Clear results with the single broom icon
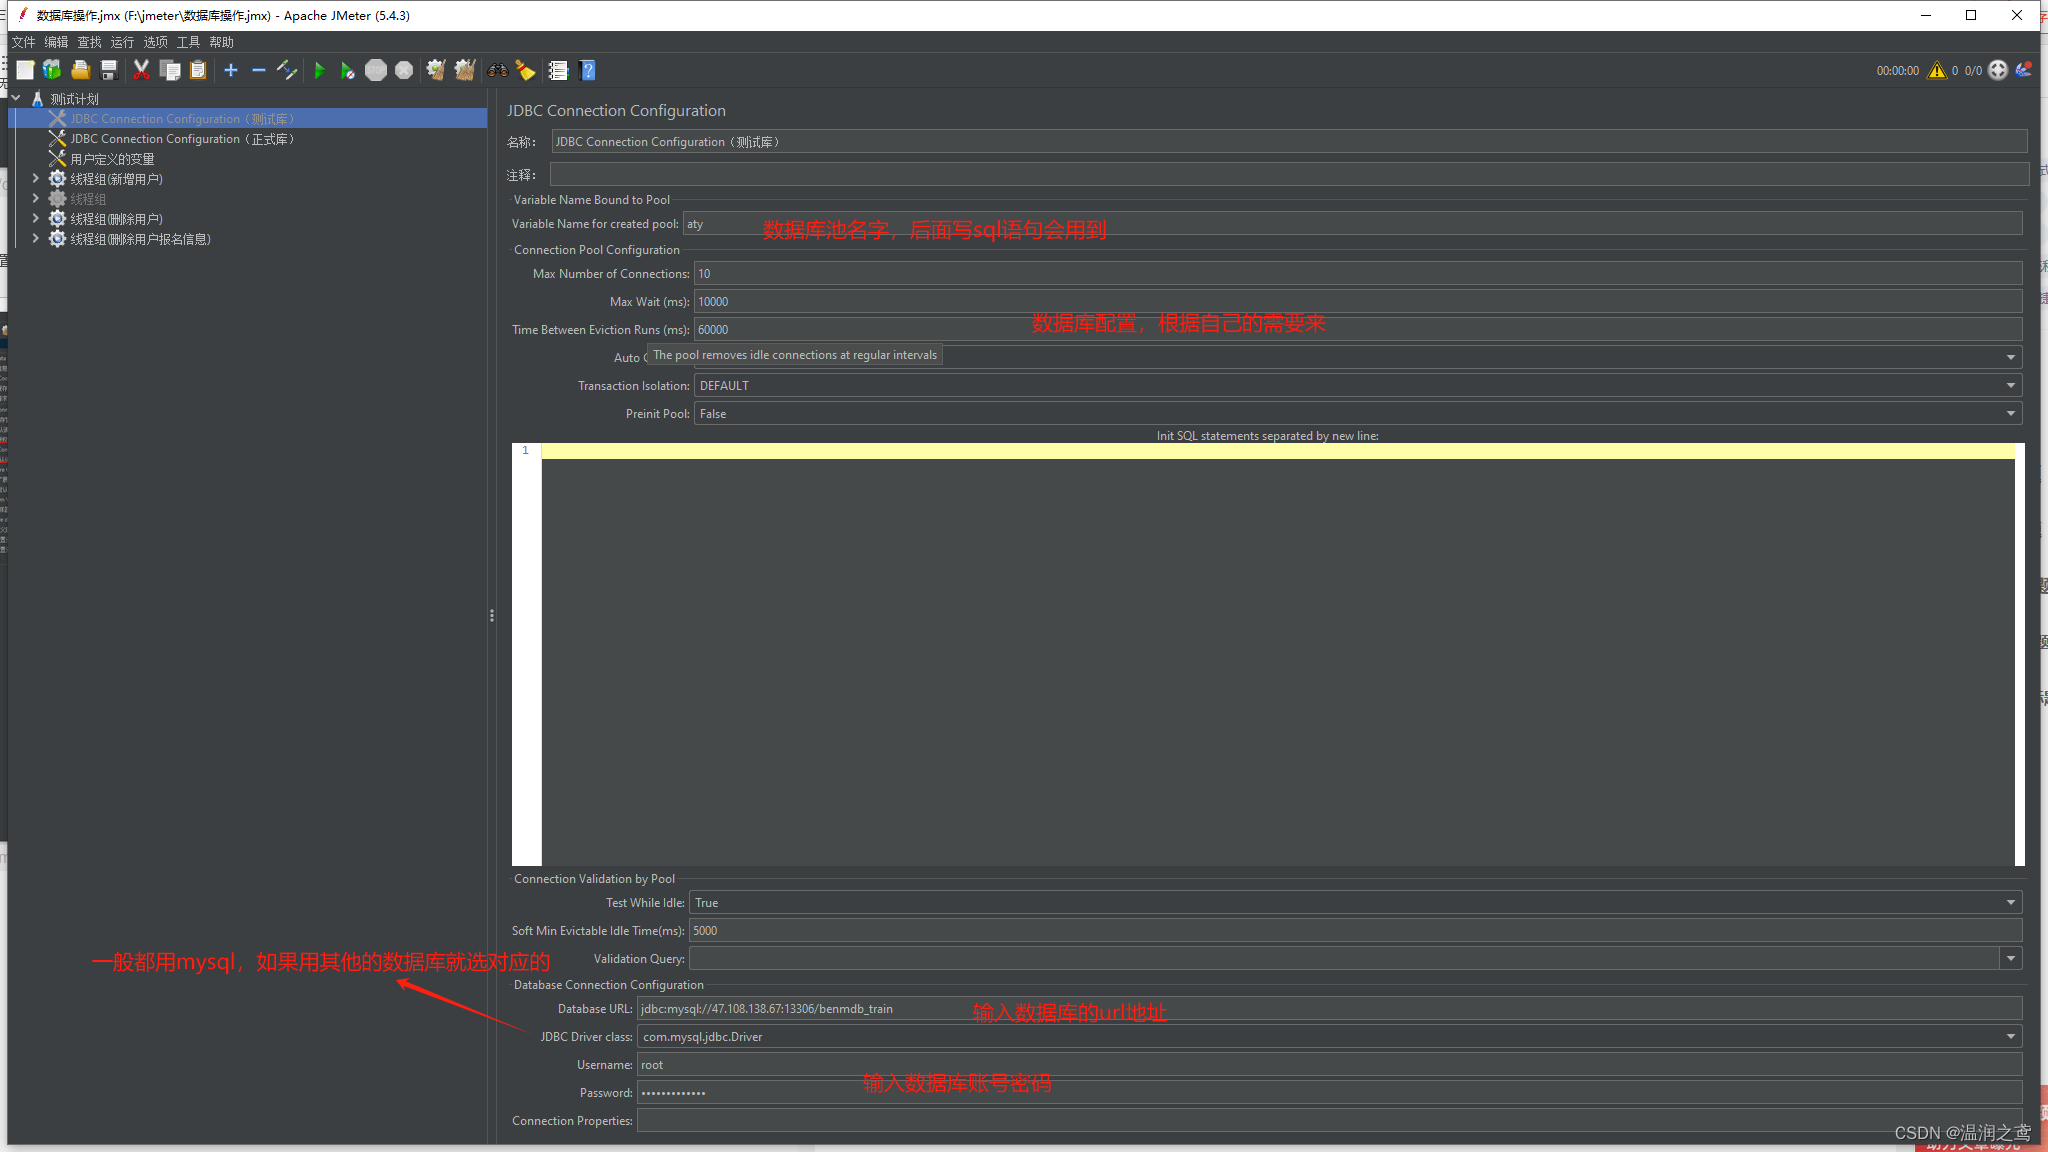The image size is (2048, 1152). click(436, 70)
